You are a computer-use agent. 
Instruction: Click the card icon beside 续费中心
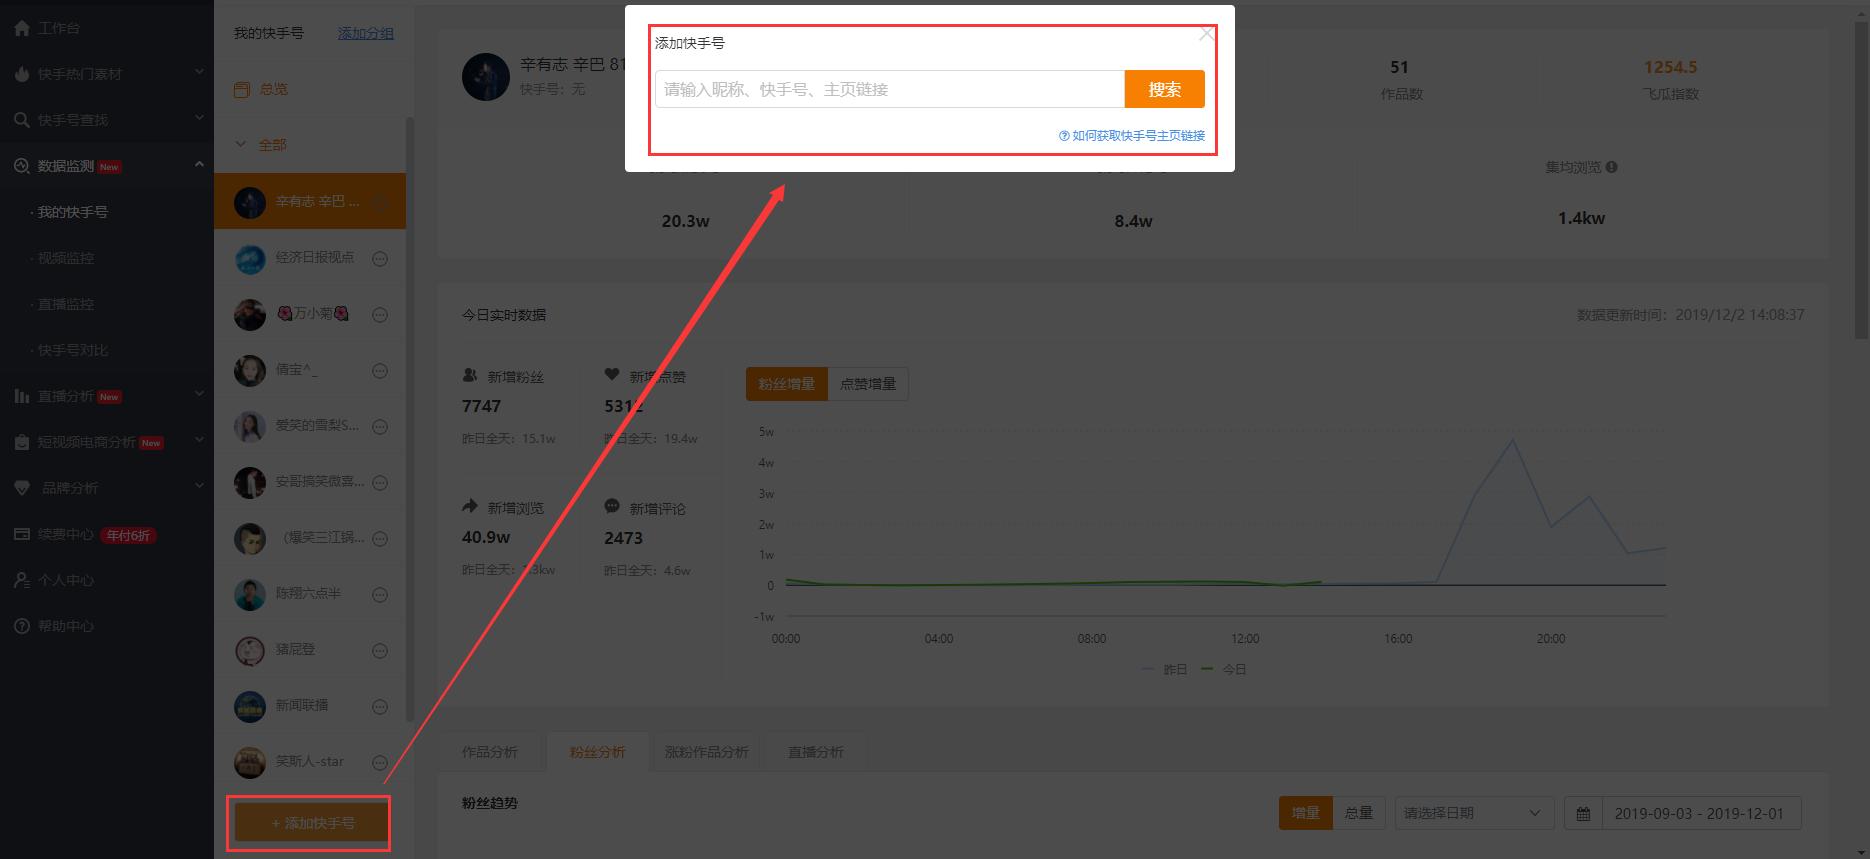[x=22, y=534]
